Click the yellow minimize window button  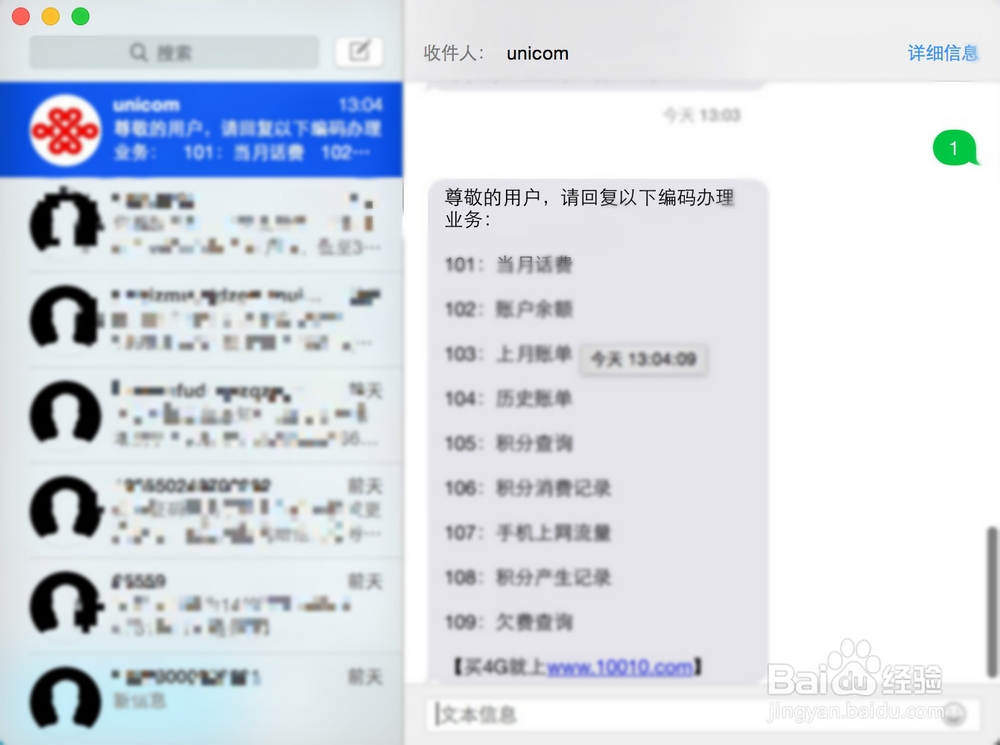50,17
